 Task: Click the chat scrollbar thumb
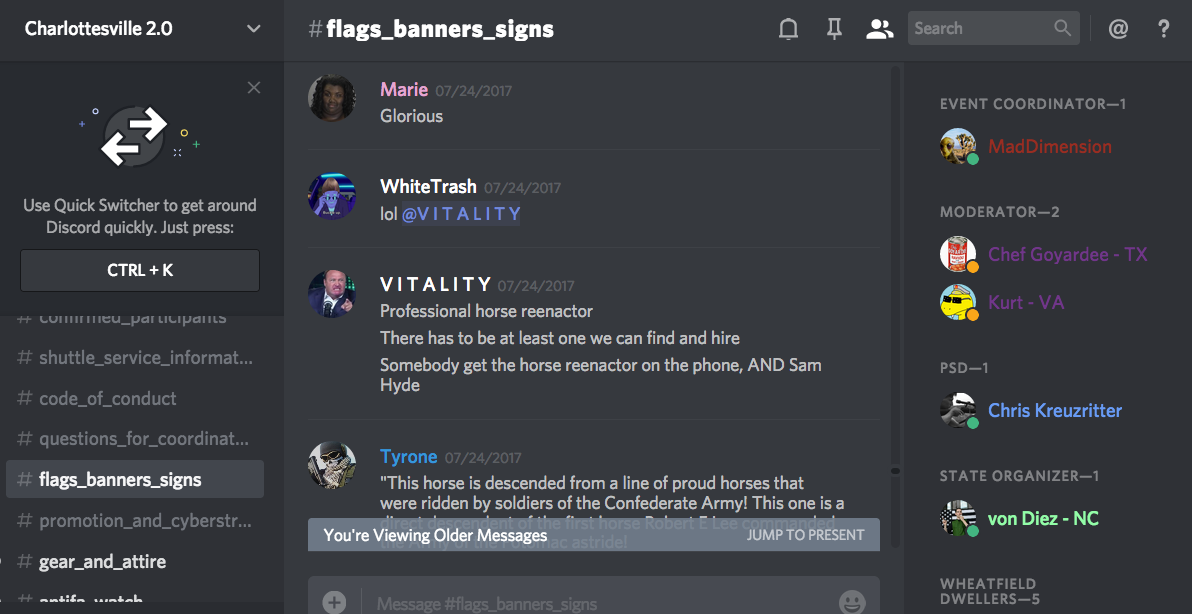click(x=896, y=471)
